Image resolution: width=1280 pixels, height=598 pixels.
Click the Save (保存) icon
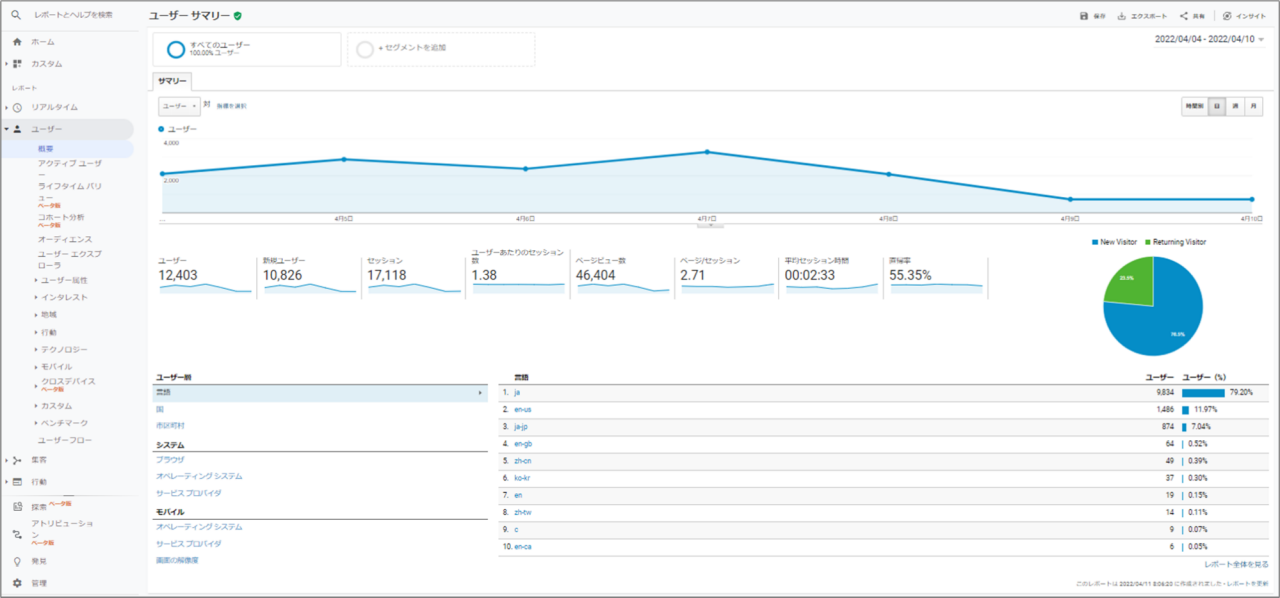coord(1084,16)
